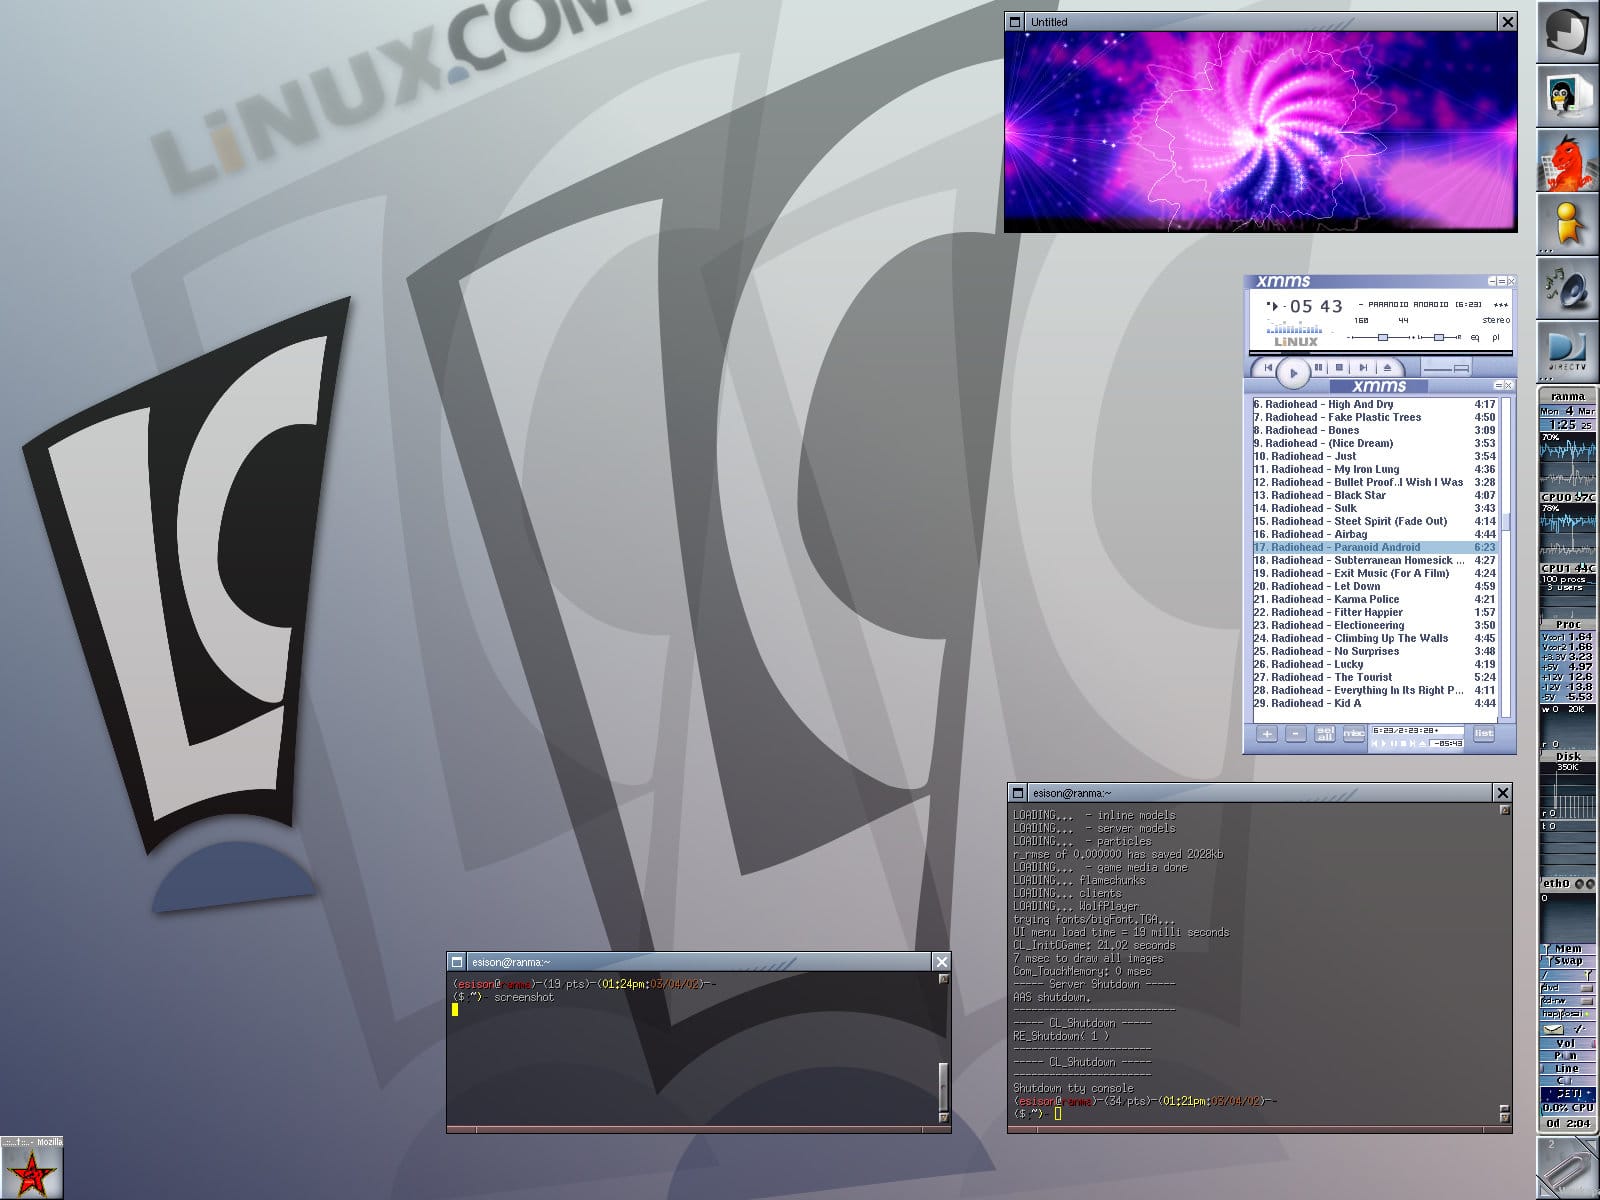1600x1200 pixels.
Task: Select 'Radiohead - Airbag' track
Action: [1374, 535]
